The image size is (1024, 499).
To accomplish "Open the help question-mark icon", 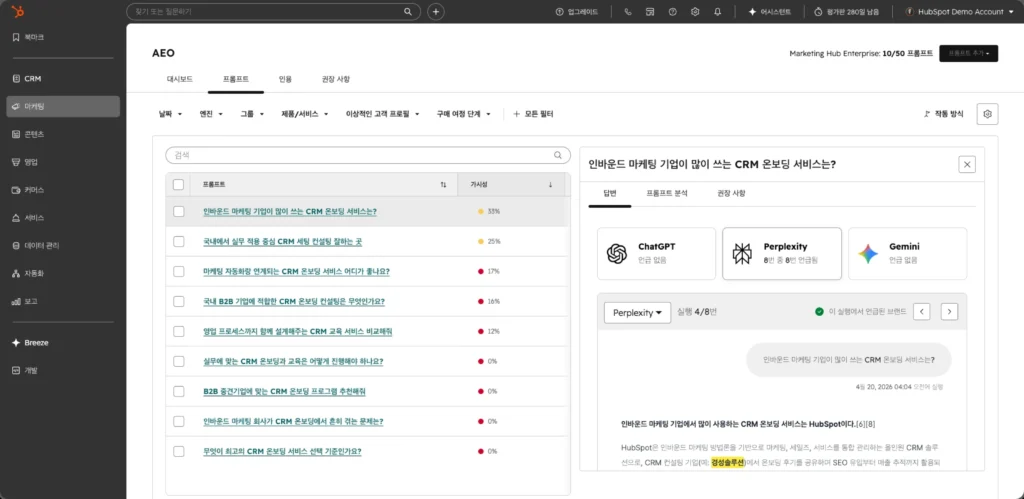I will tap(673, 12).
